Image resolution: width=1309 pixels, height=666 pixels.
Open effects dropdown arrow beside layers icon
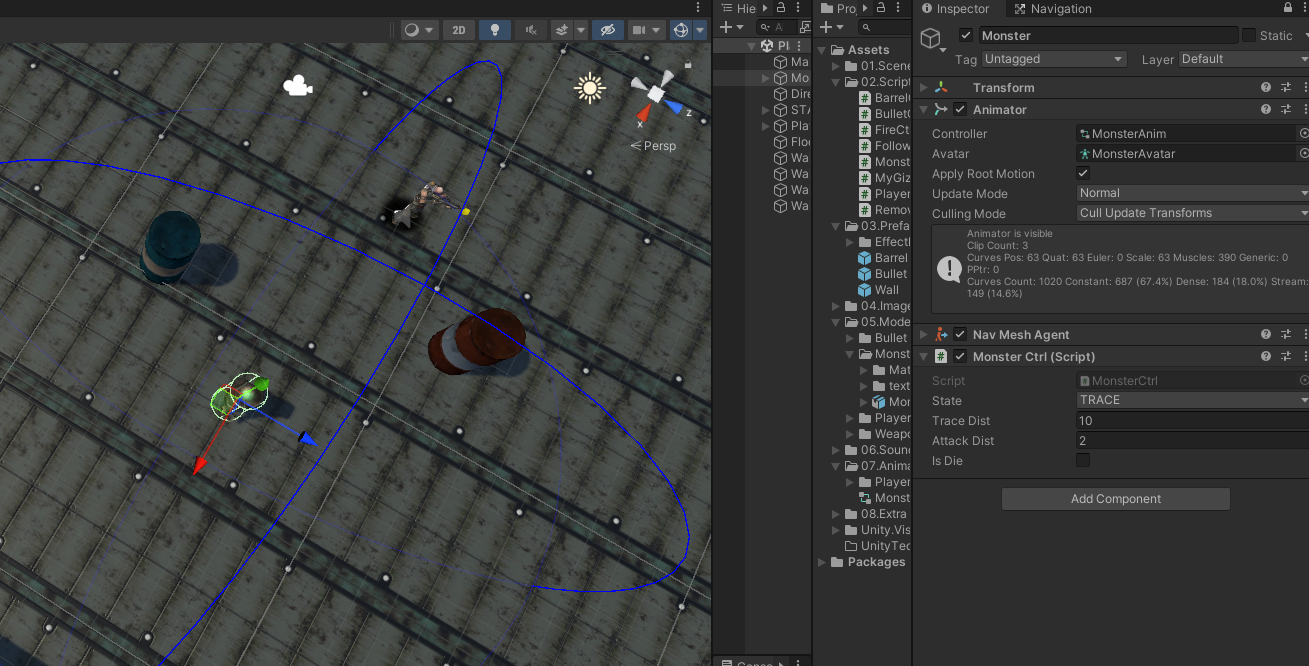tap(581, 30)
